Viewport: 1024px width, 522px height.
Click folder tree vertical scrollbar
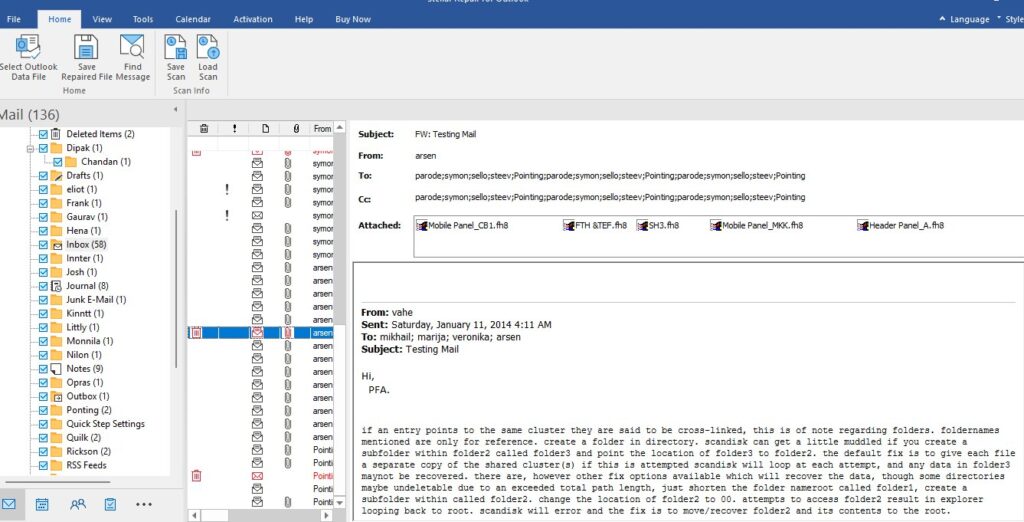tap(176, 287)
